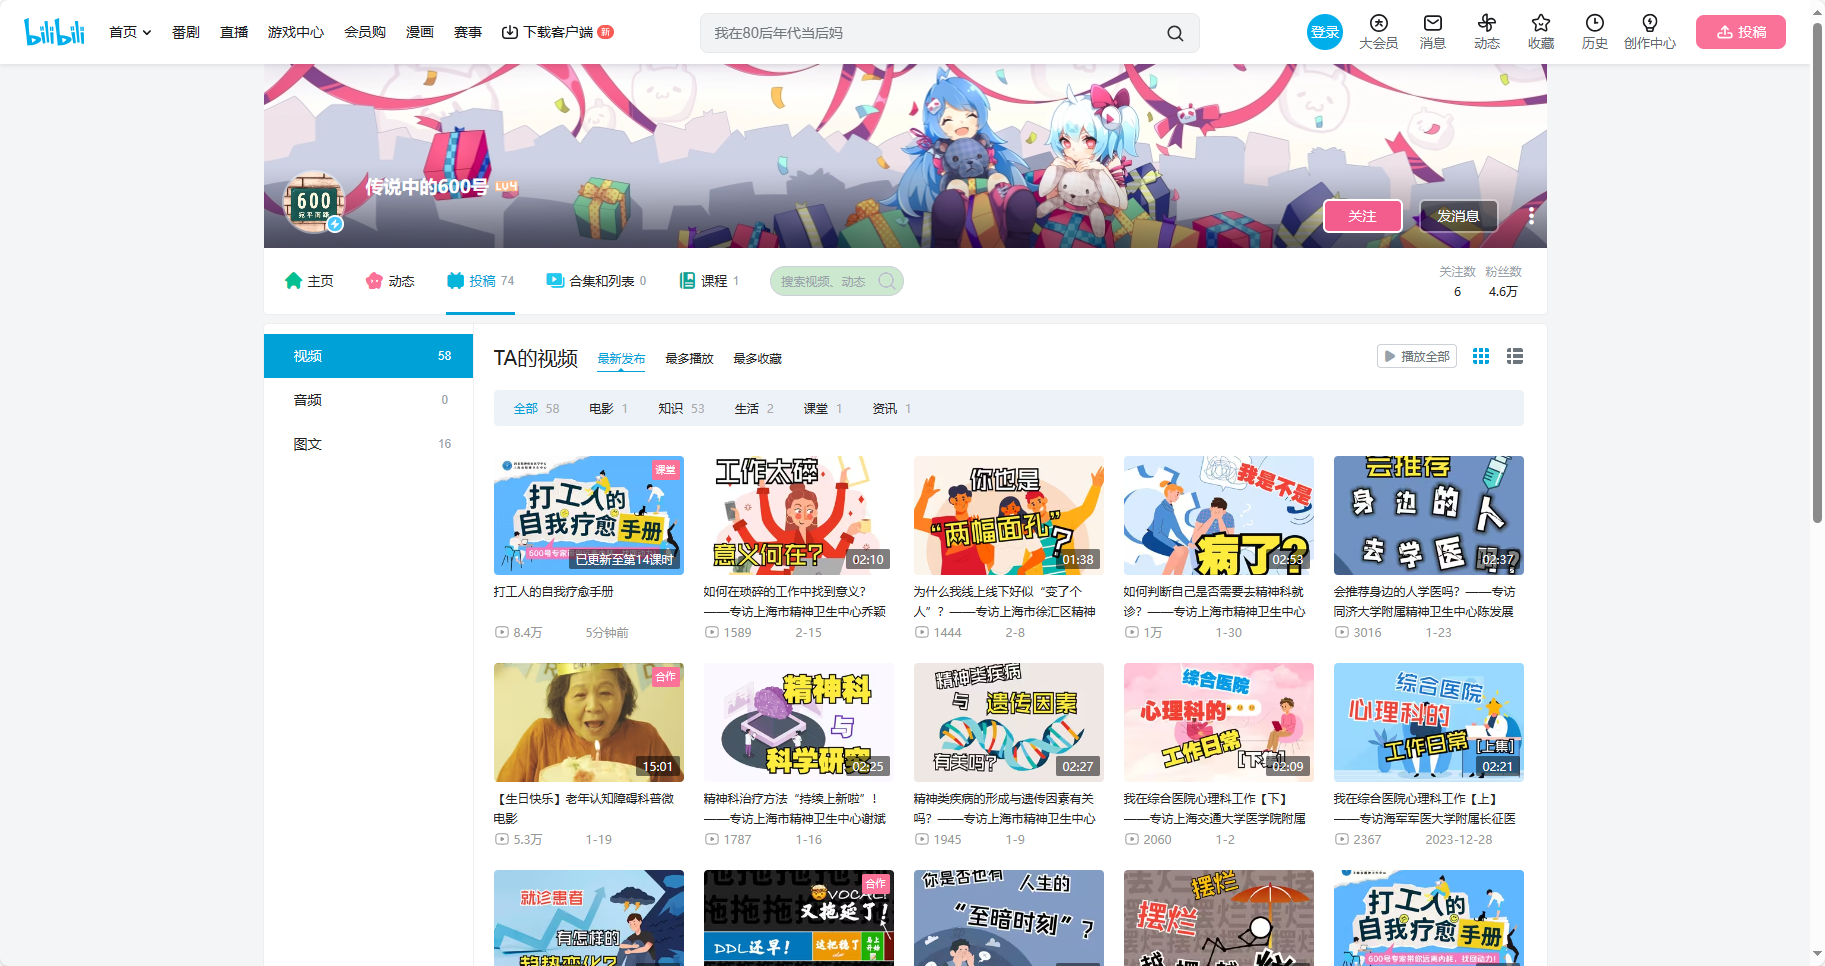Image resolution: width=1825 pixels, height=966 pixels.
Task: Click the magnifier in the channel search box
Action: [x=886, y=281]
